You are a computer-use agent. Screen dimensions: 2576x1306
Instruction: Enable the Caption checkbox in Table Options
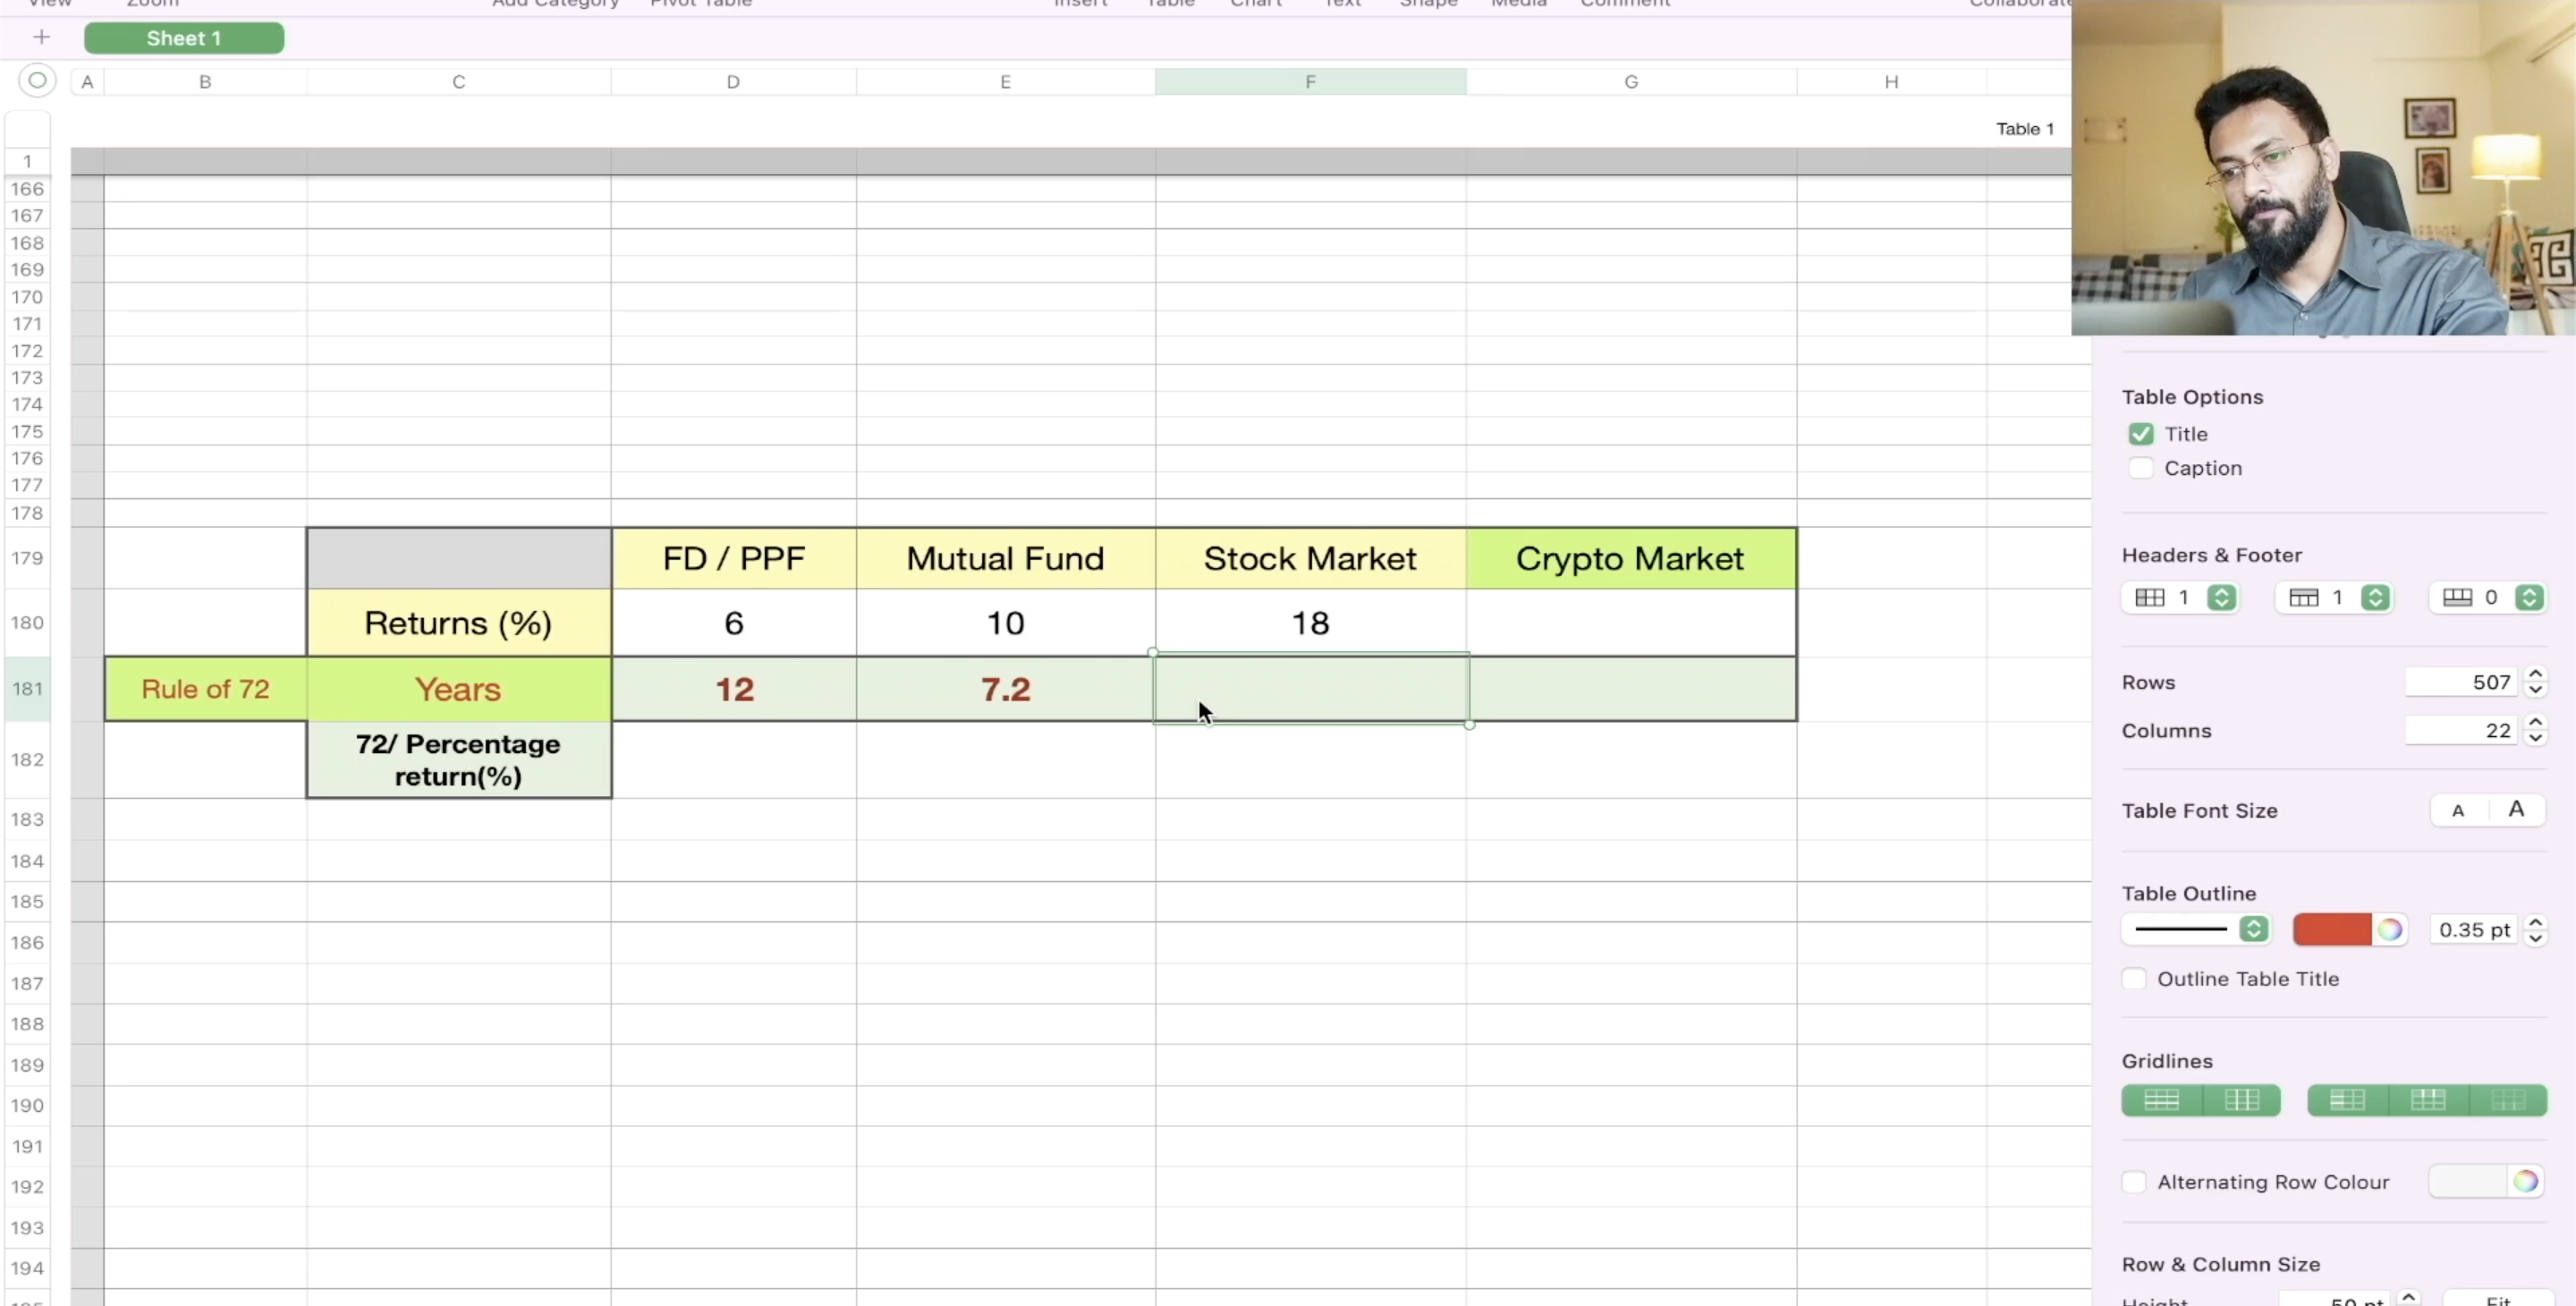[x=2140, y=468]
